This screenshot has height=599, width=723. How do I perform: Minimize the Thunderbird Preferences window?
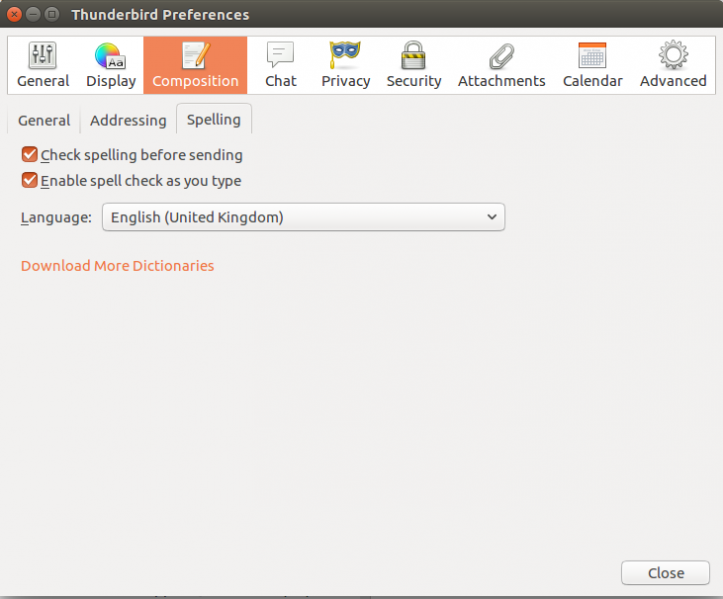point(33,14)
